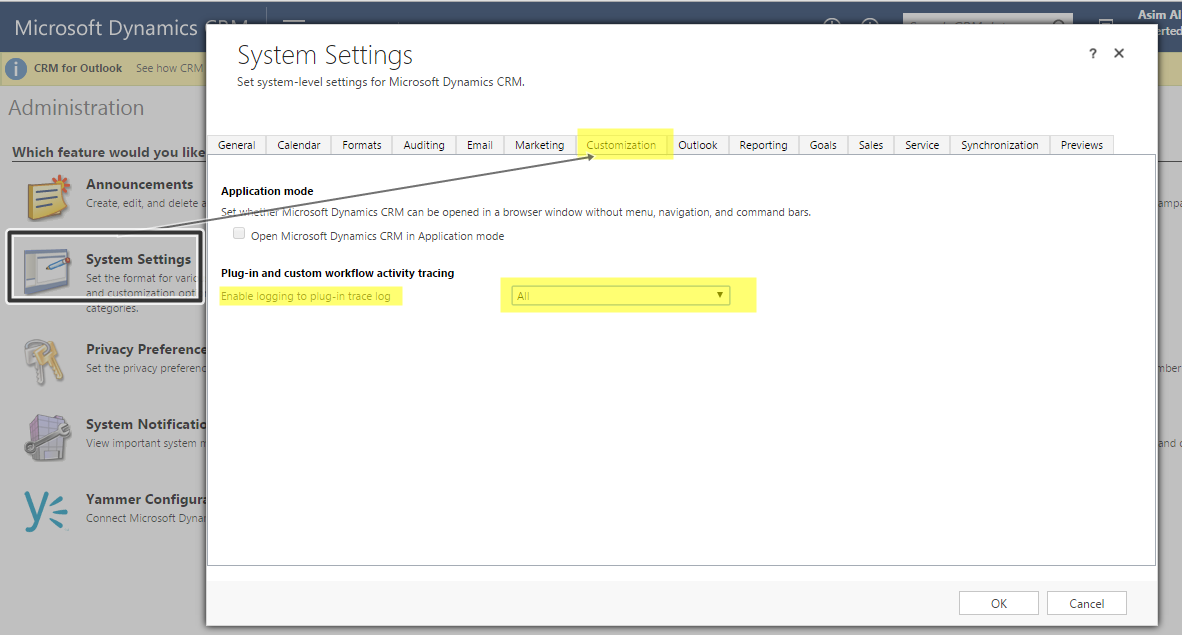Viewport: 1182px width, 635px height.
Task: Click the OK button to save settings
Action: pyautogui.click(x=998, y=602)
